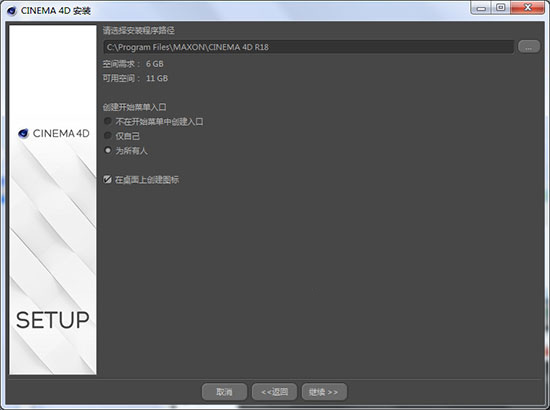Go back with the <<返回 button
This screenshot has width=550, height=410.
tap(275, 392)
